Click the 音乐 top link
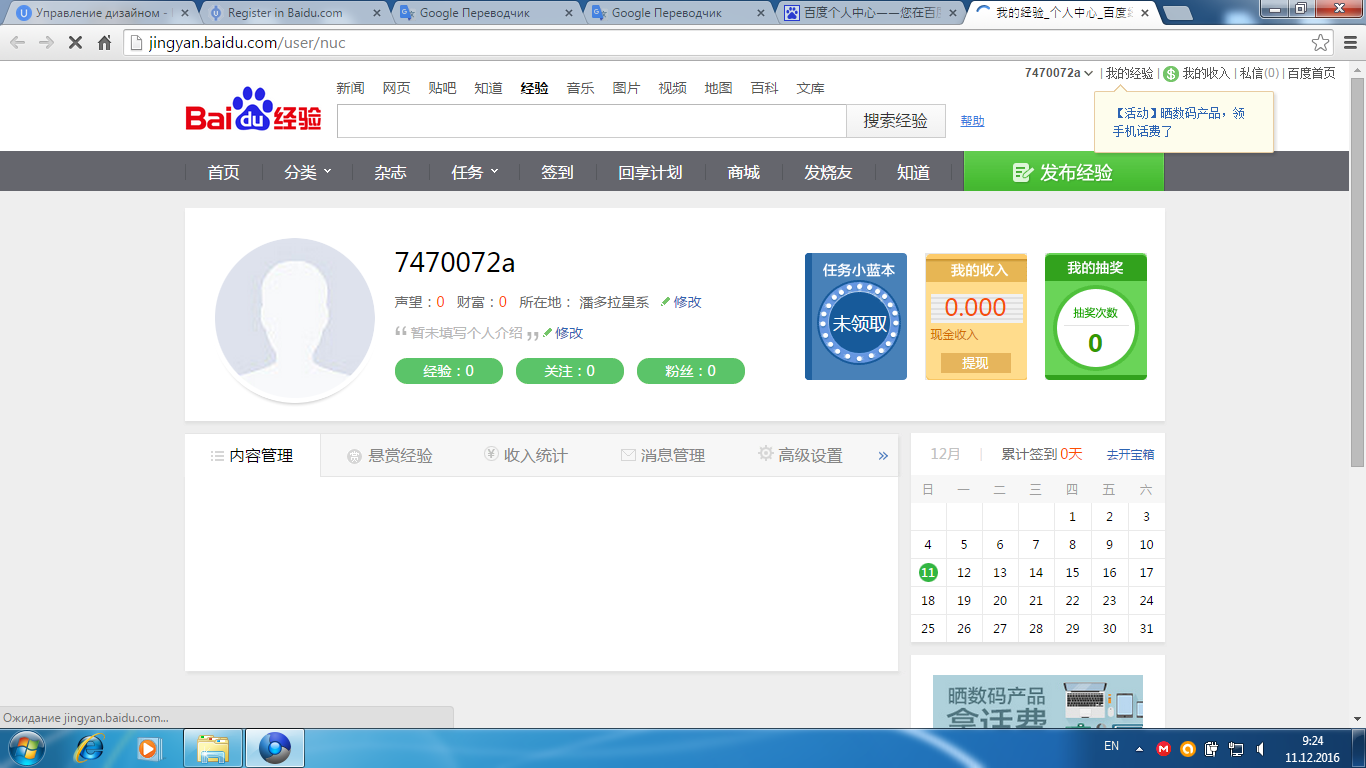 [580, 88]
